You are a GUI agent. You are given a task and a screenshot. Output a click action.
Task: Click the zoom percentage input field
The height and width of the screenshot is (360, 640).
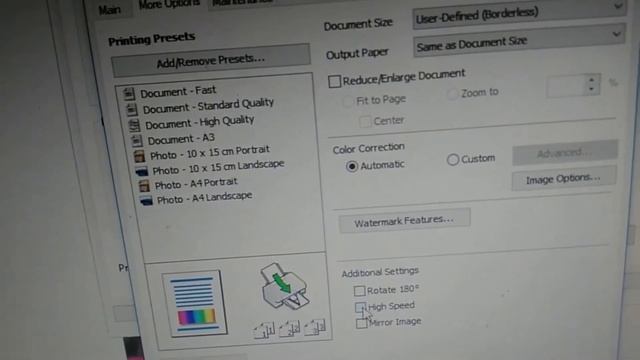click(x=567, y=85)
